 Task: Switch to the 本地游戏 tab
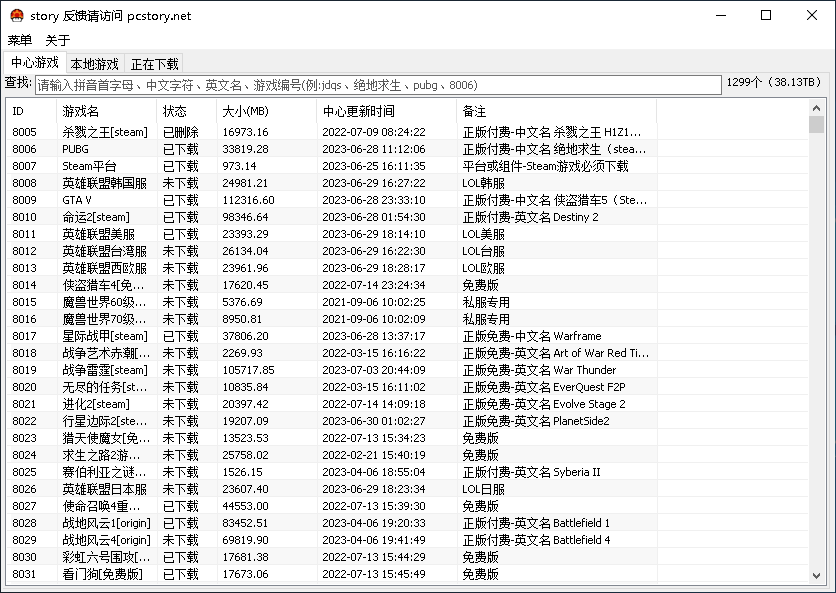coord(94,63)
